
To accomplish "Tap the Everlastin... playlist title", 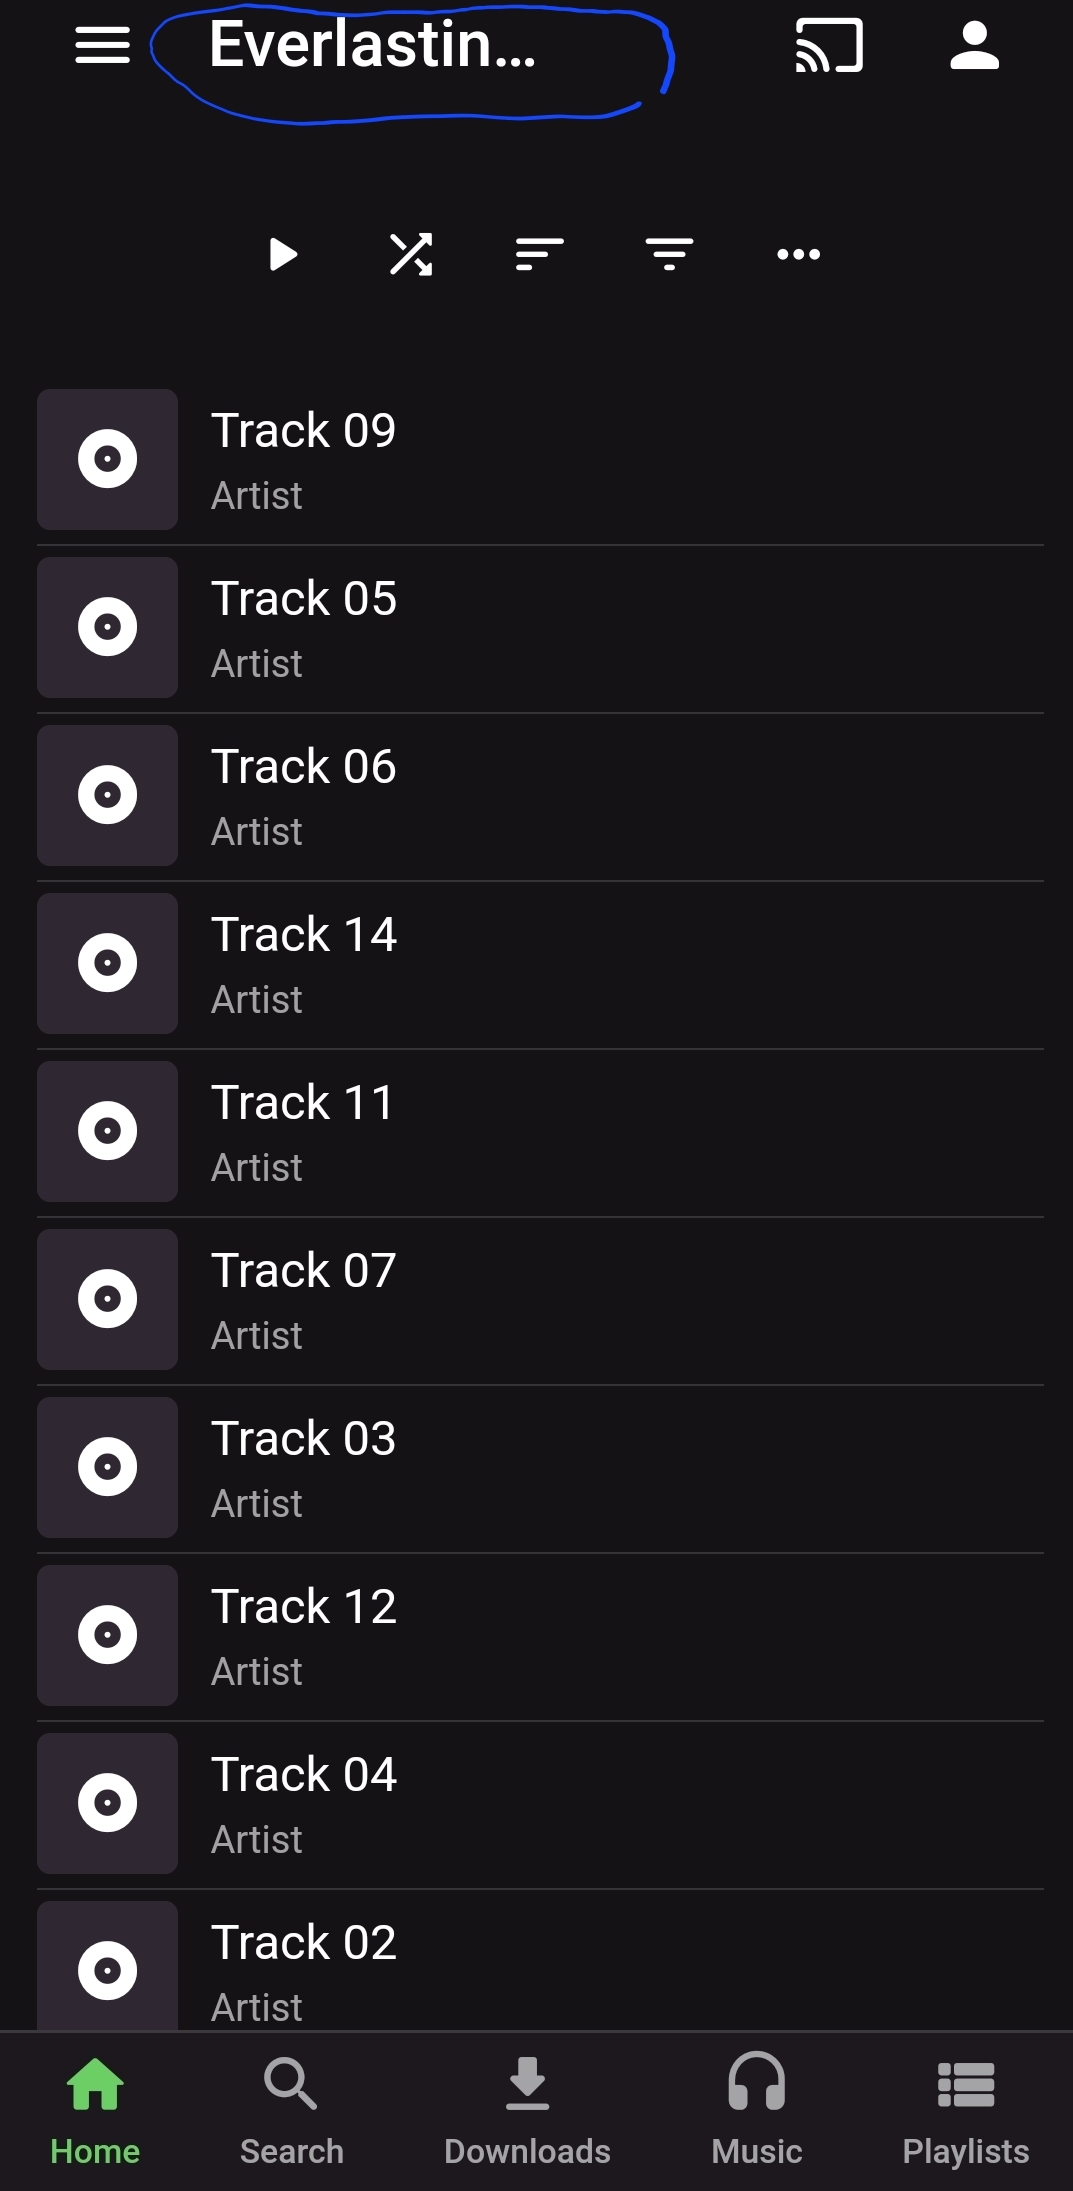I will (x=373, y=46).
